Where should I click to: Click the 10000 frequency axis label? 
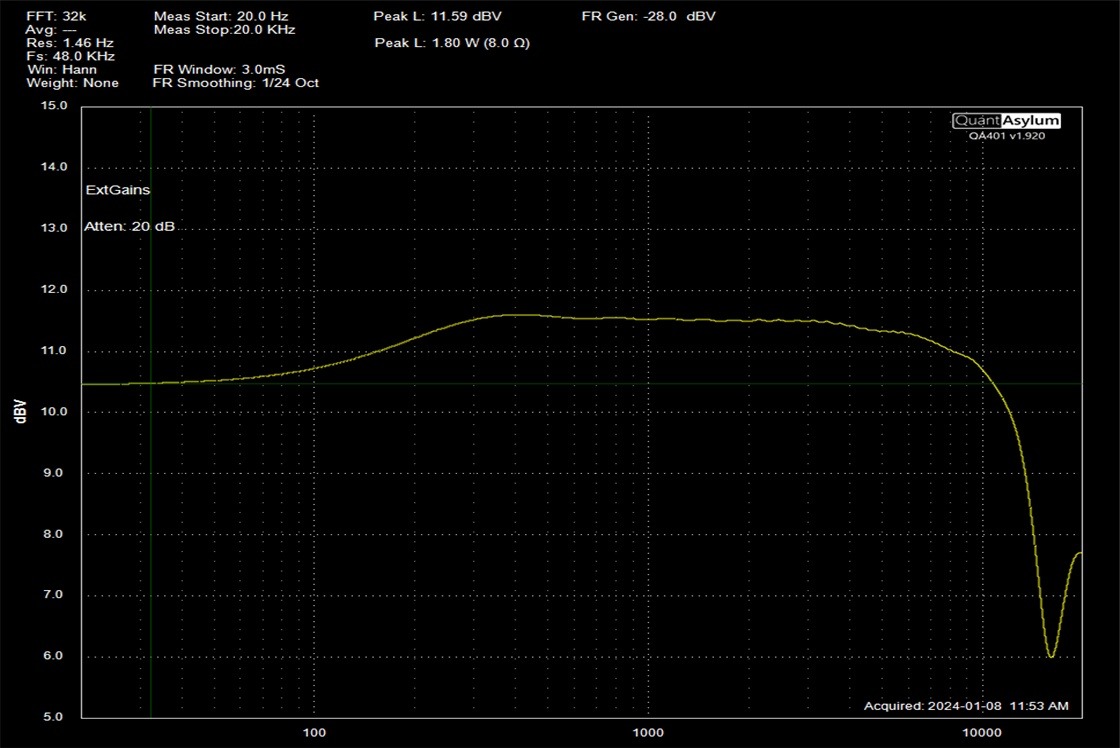coord(982,732)
